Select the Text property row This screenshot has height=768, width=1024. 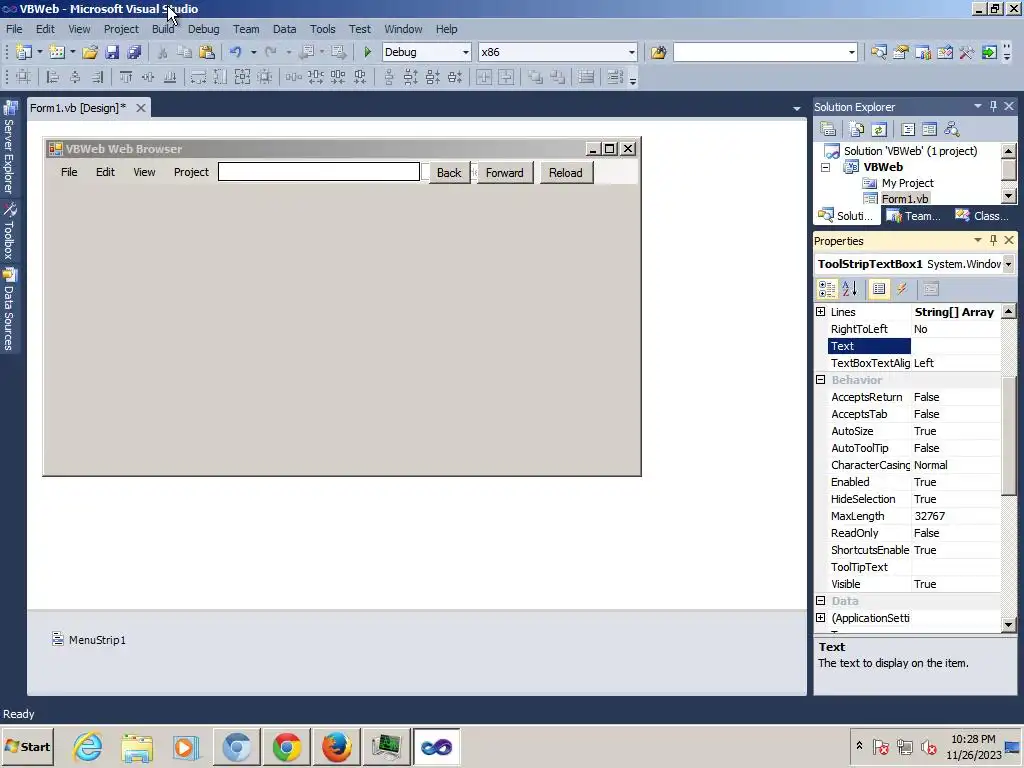(x=913, y=346)
